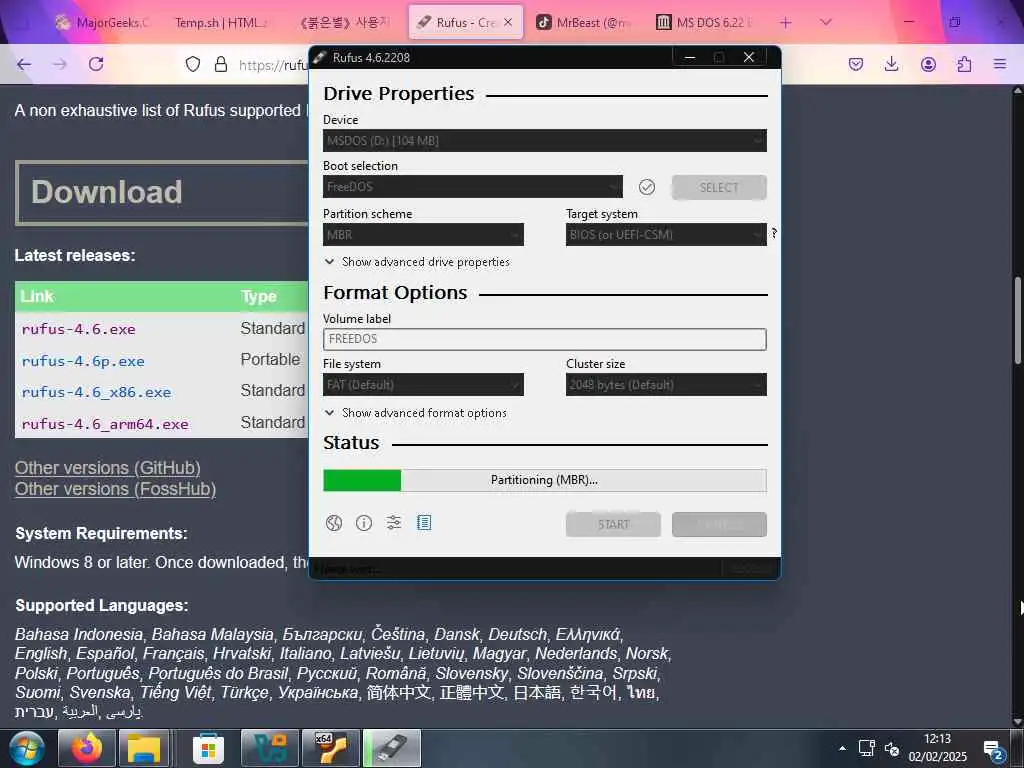The width and height of the screenshot is (1024, 768).
Task: Show Rufus application information icon
Action: coord(364,522)
